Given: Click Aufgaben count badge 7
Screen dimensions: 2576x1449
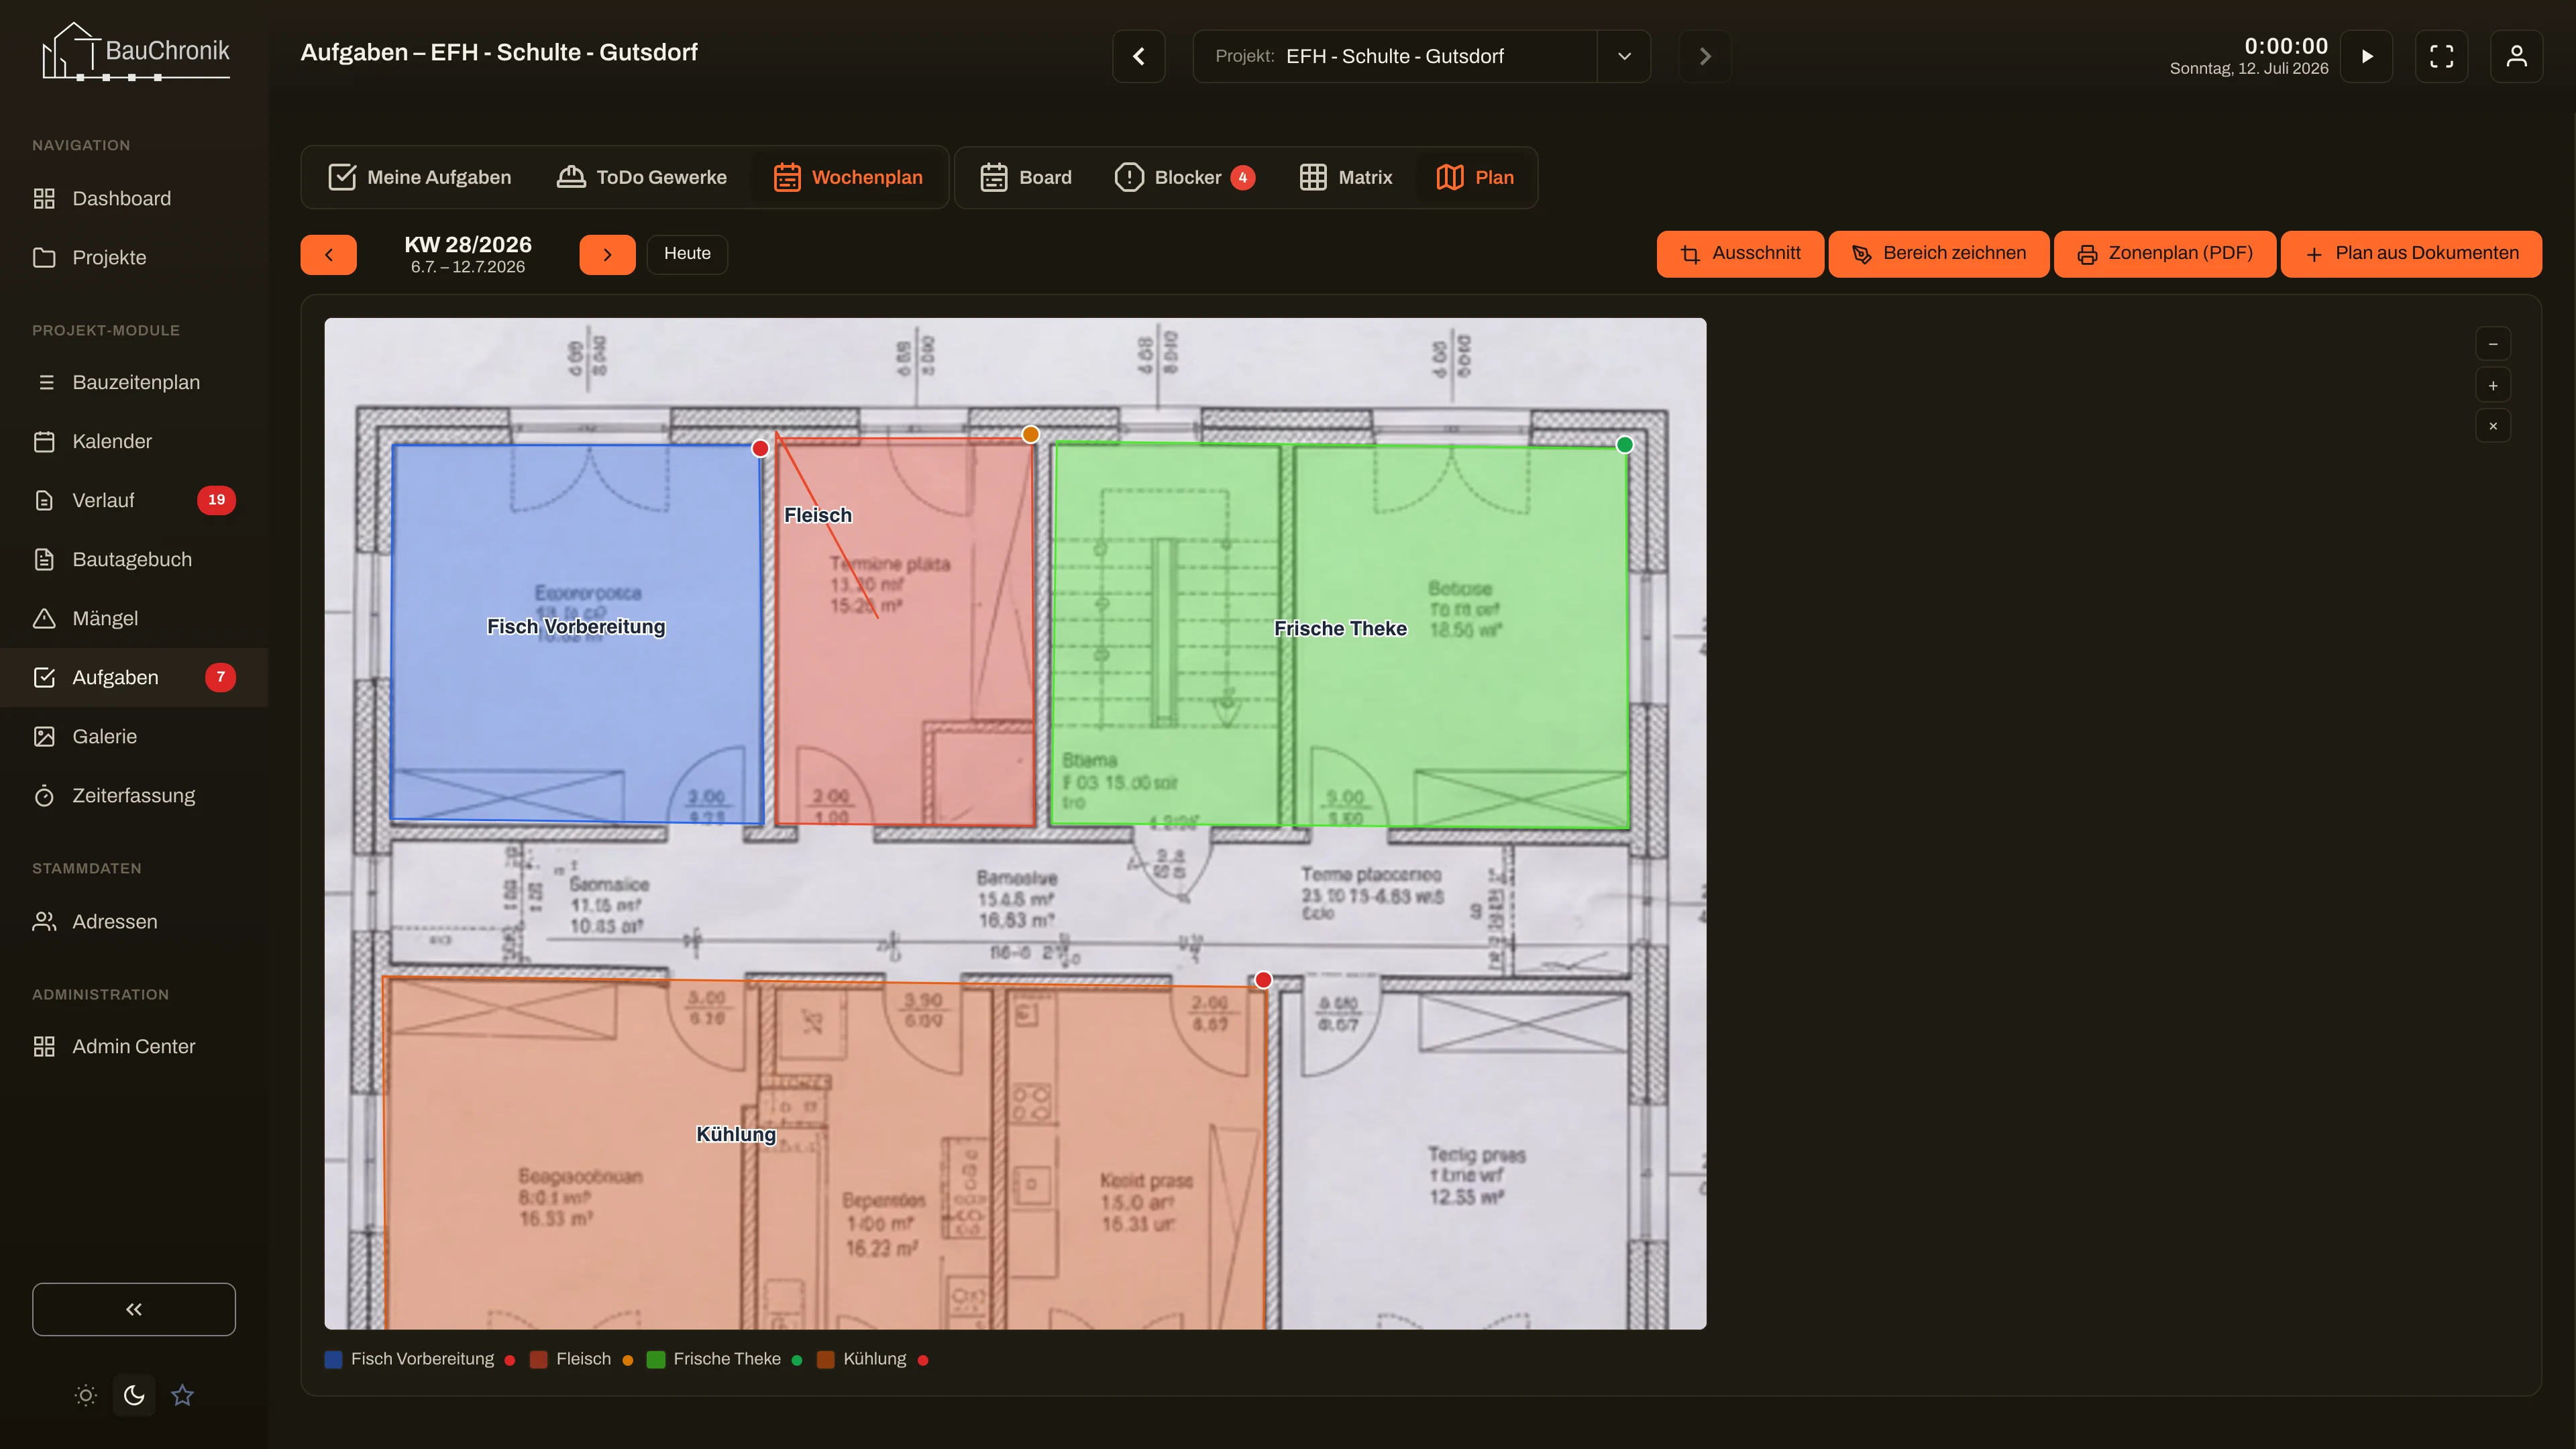Looking at the screenshot, I should (x=221, y=677).
